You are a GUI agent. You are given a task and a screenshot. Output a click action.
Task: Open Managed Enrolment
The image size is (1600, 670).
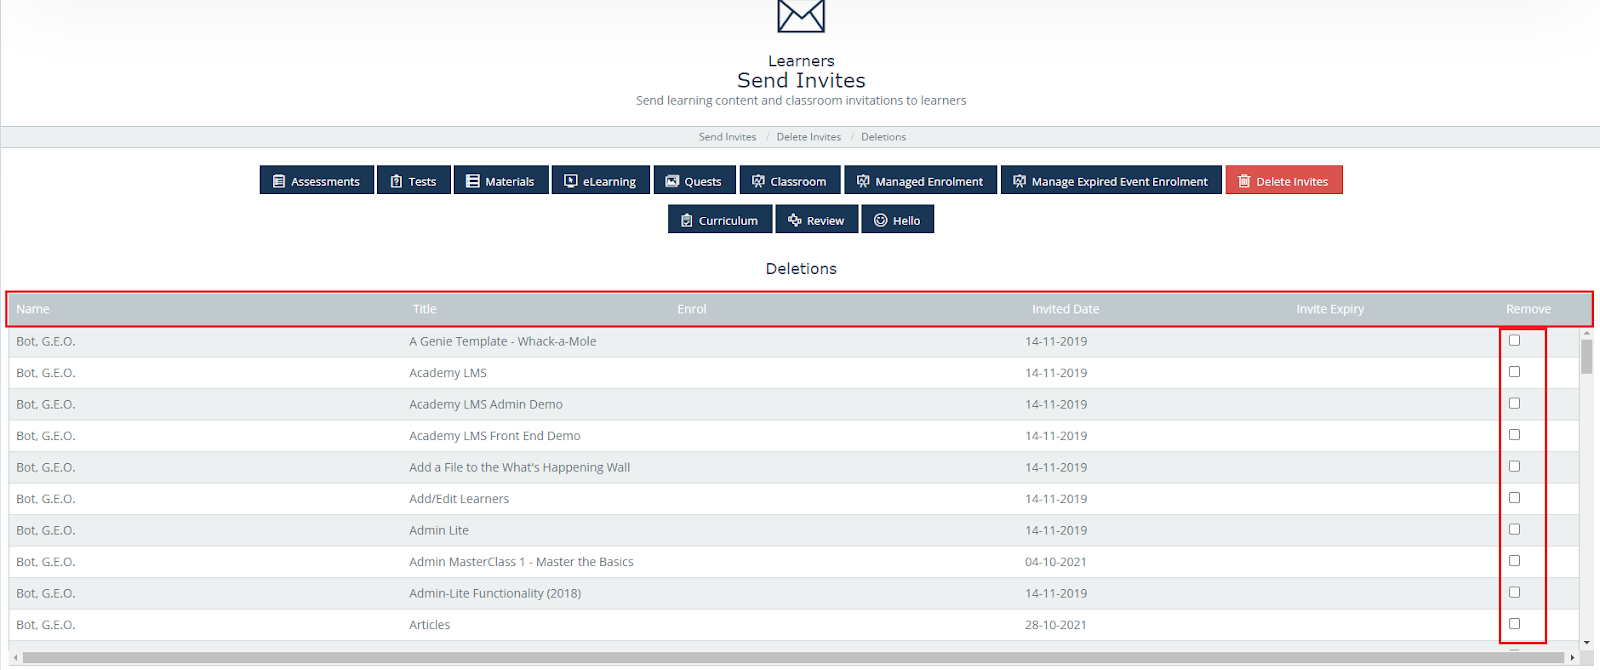920,181
